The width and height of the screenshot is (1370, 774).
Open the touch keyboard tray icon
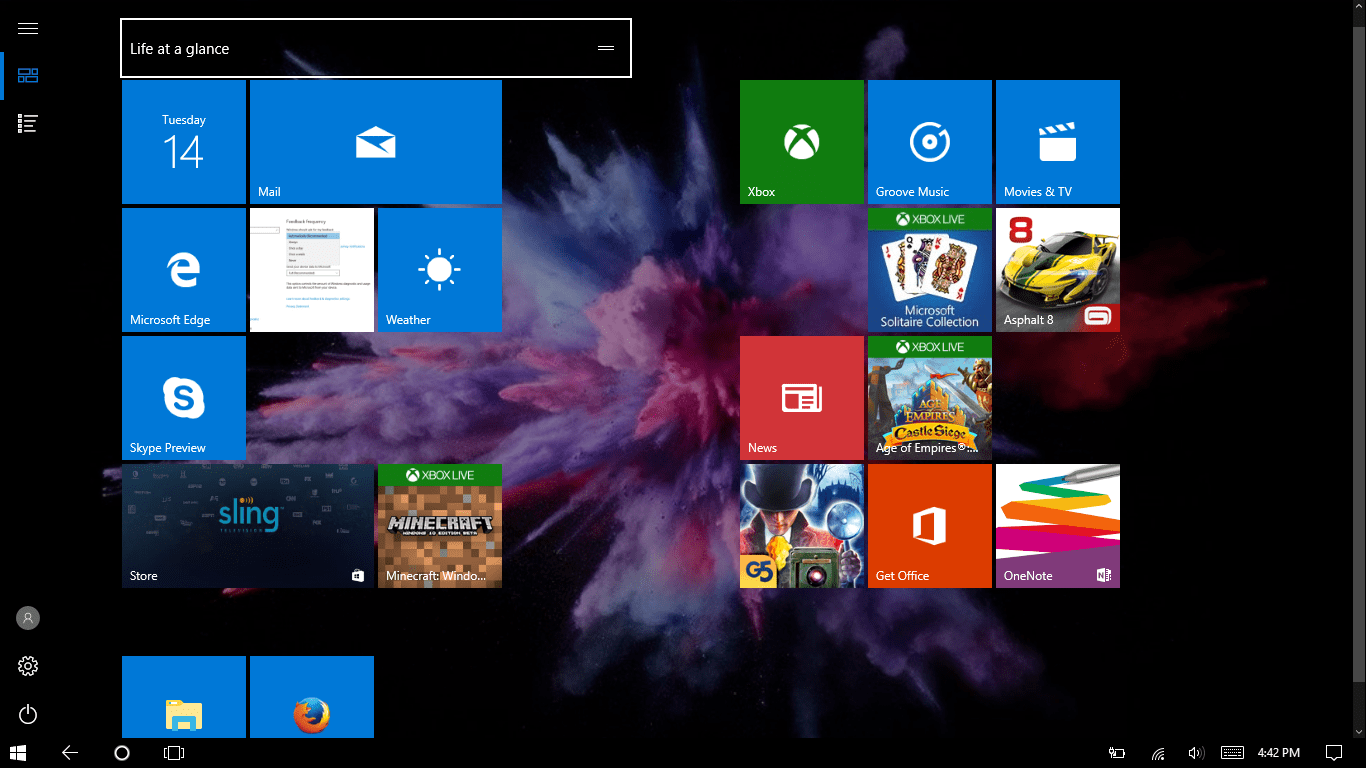tap(1232, 753)
